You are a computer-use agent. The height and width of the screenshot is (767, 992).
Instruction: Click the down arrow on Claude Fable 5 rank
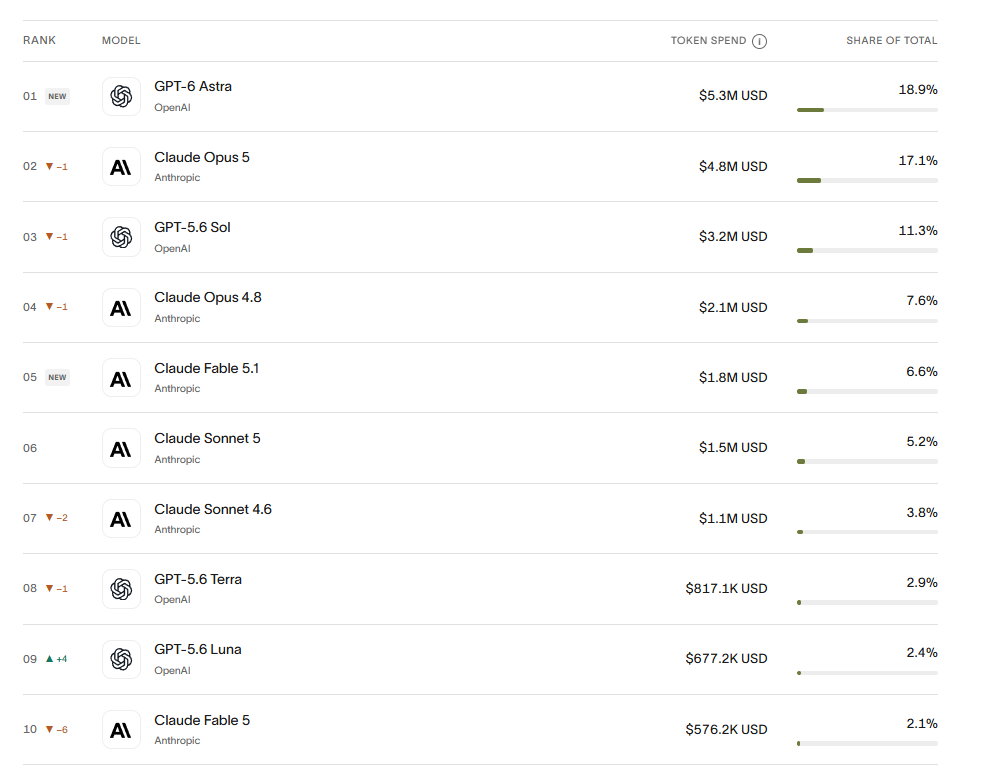49,729
